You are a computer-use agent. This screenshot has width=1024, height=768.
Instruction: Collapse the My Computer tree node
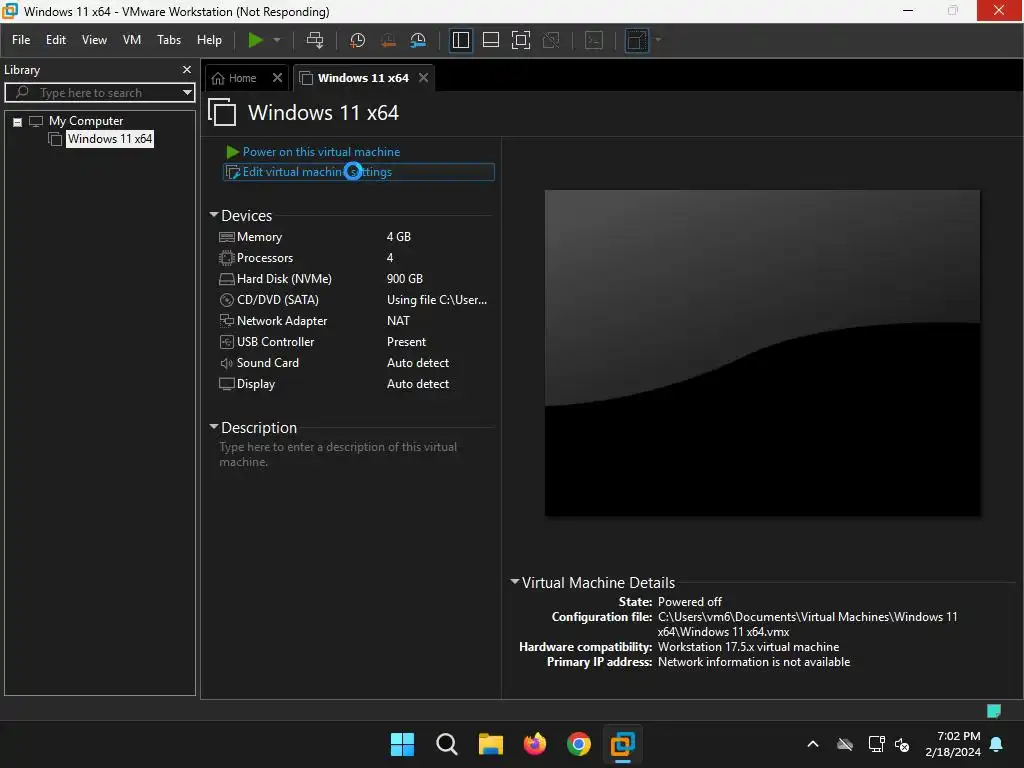click(18, 121)
